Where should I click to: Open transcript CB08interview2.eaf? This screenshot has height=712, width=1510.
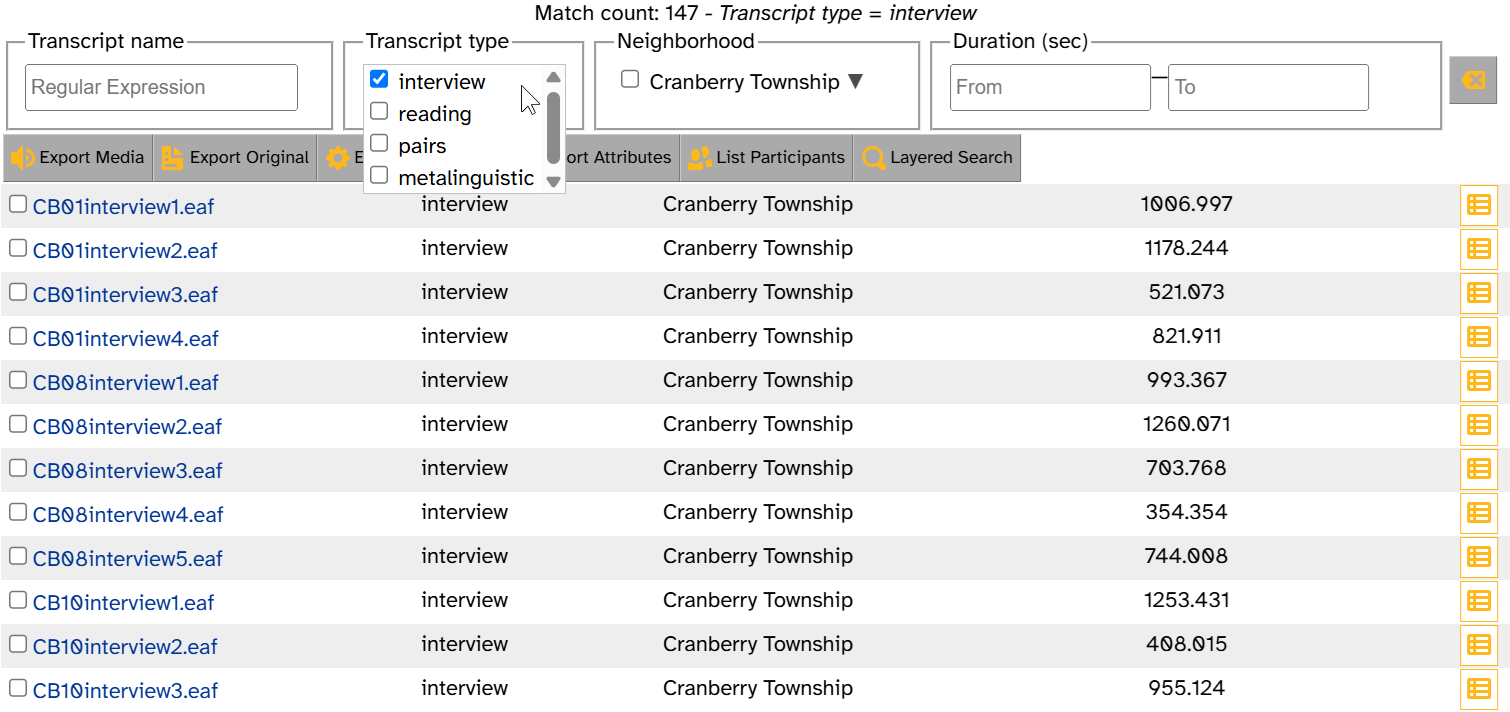pos(127,427)
